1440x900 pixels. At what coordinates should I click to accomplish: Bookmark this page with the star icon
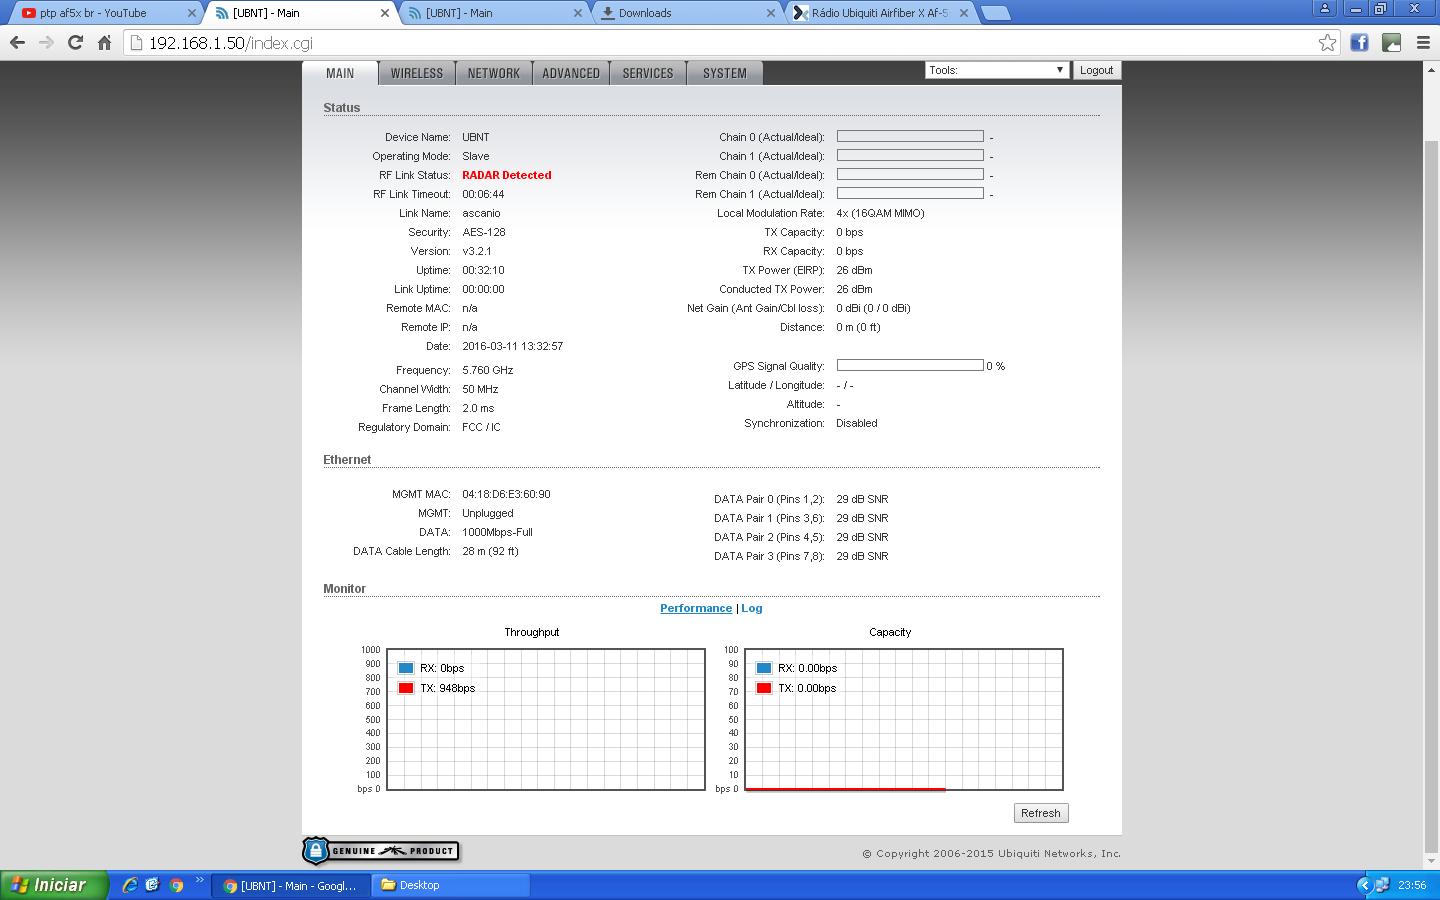click(x=1327, y=43)
